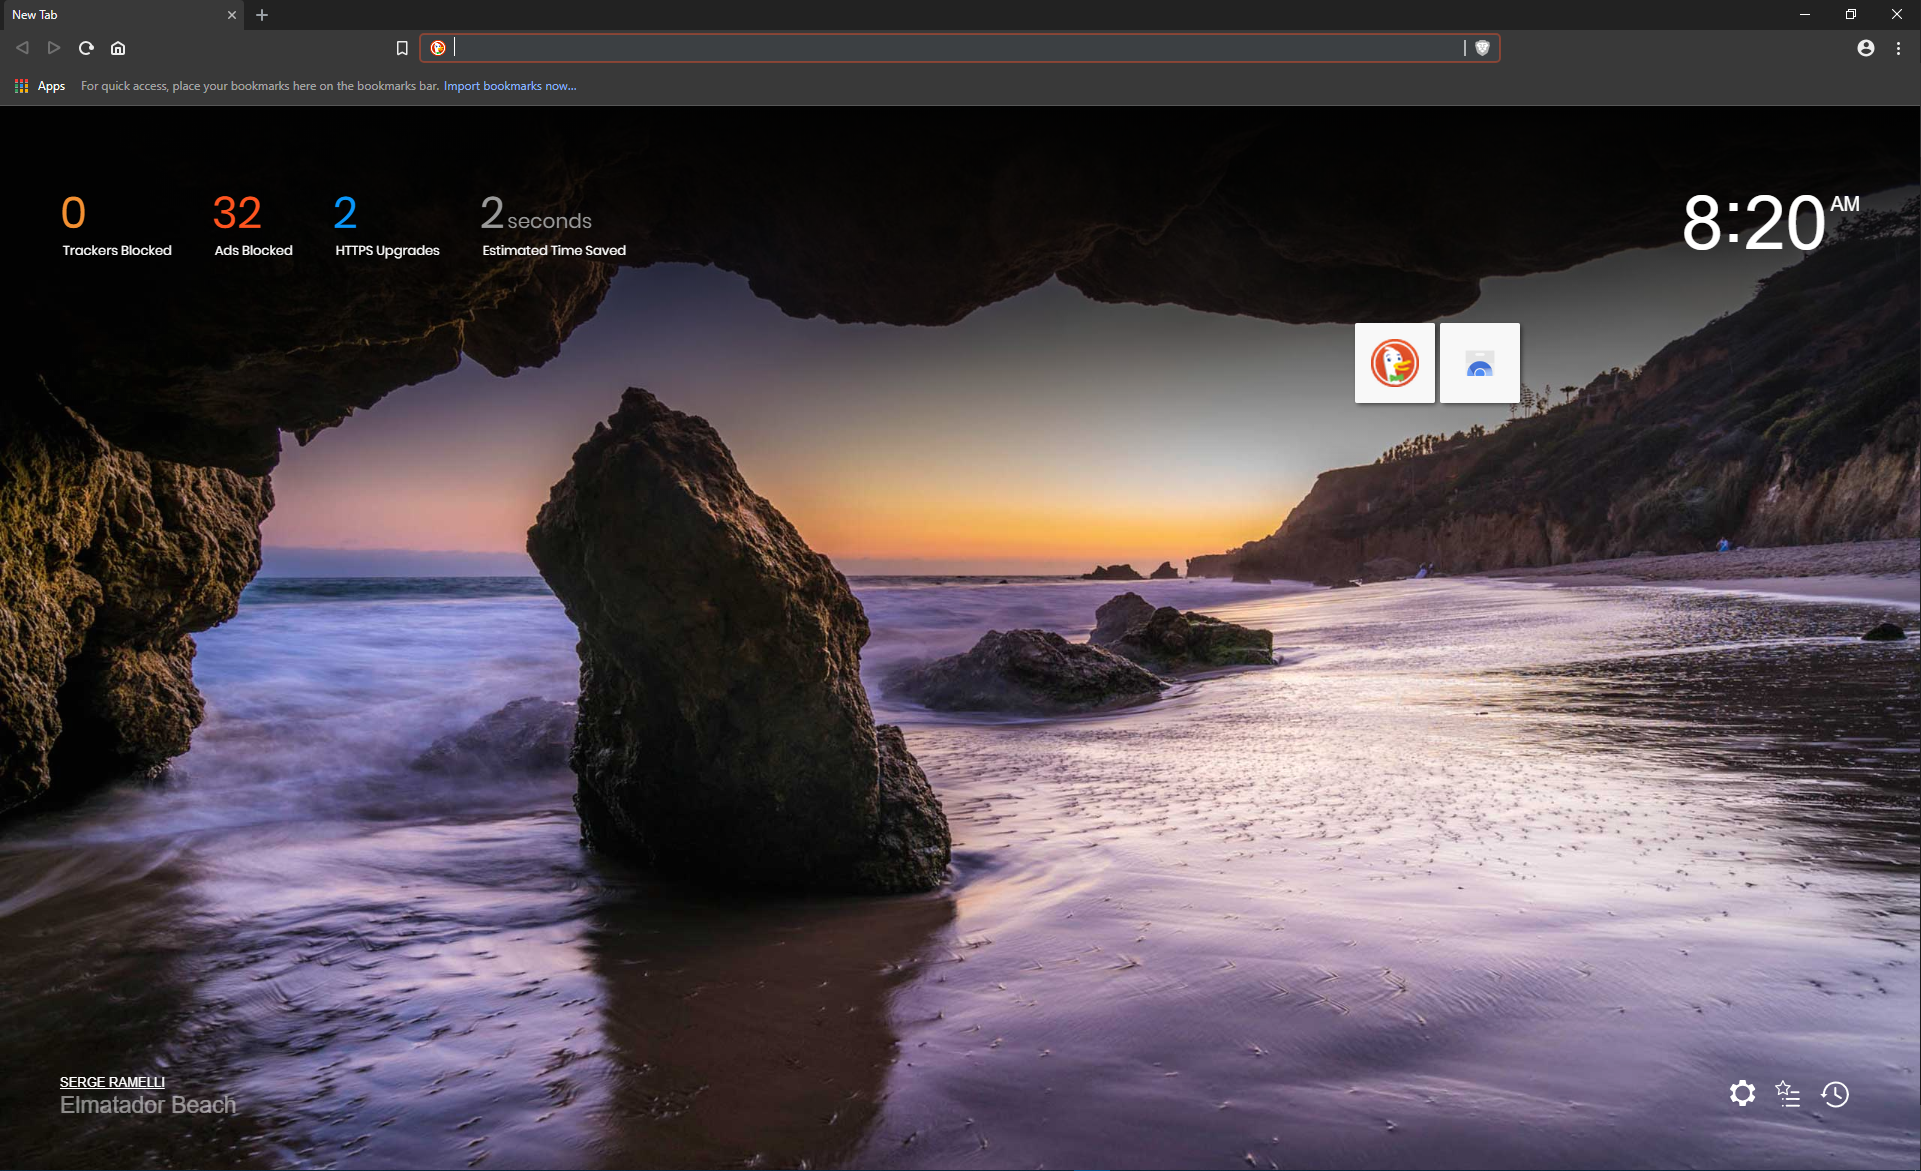The width and height of the screenshot is (1921, 1171).
Task: Open a new tab with plus
Action: (x=262, y=15)
